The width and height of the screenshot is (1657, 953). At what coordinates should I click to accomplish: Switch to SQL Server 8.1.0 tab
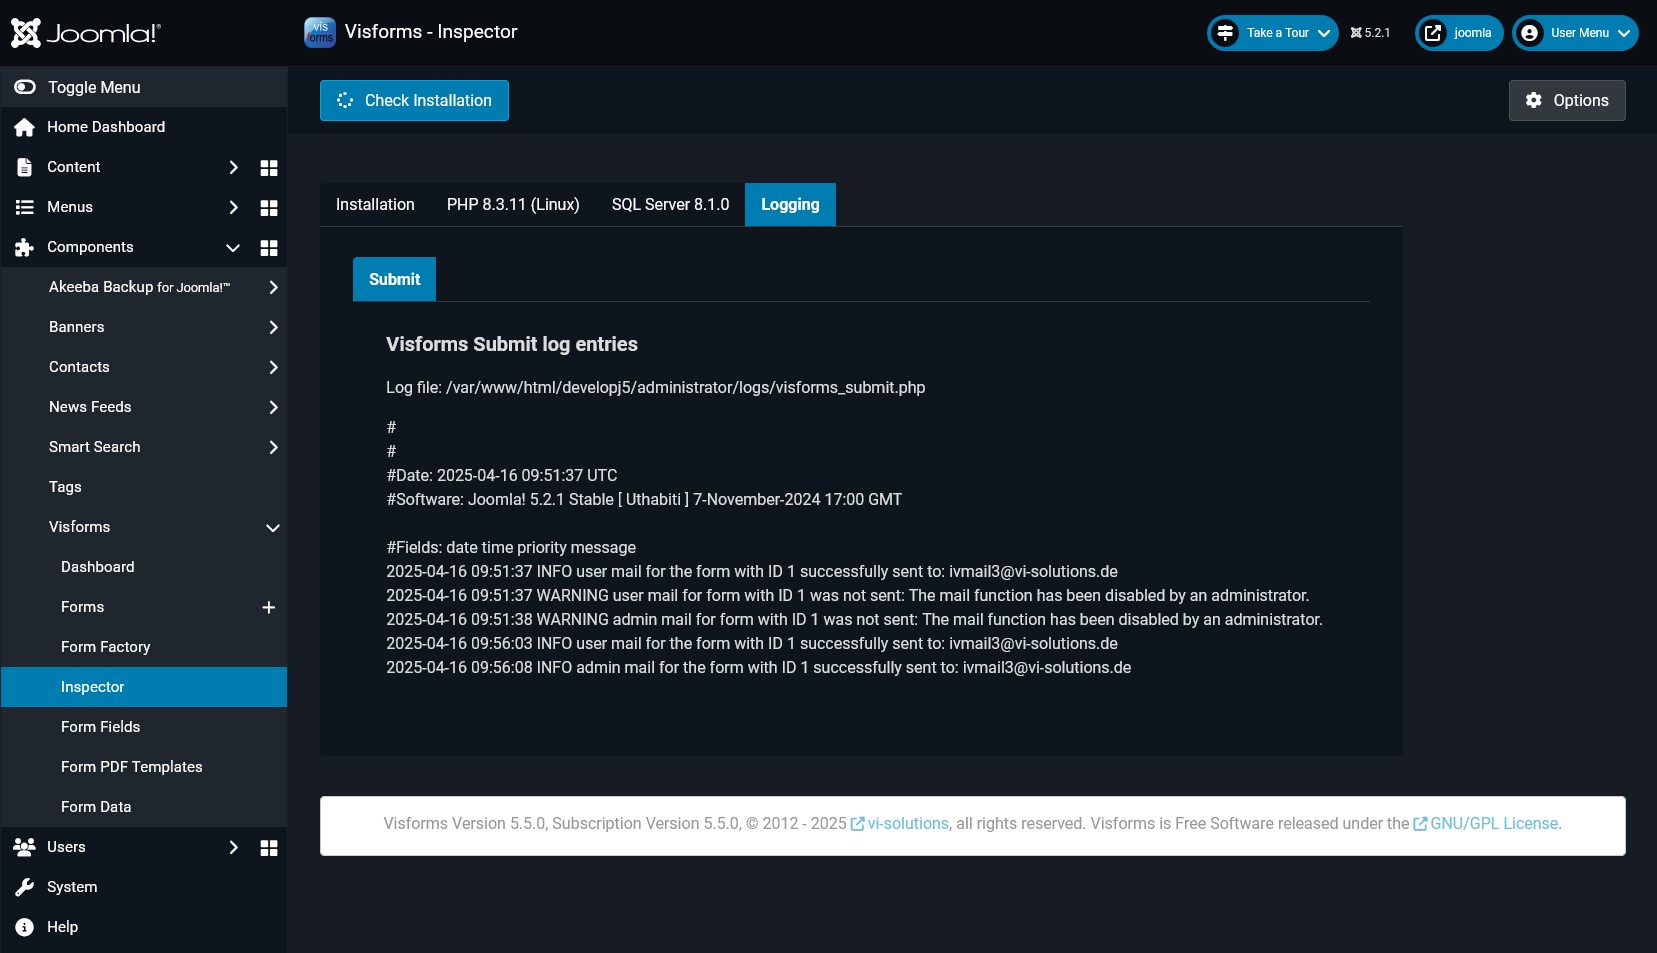point(670,204)
